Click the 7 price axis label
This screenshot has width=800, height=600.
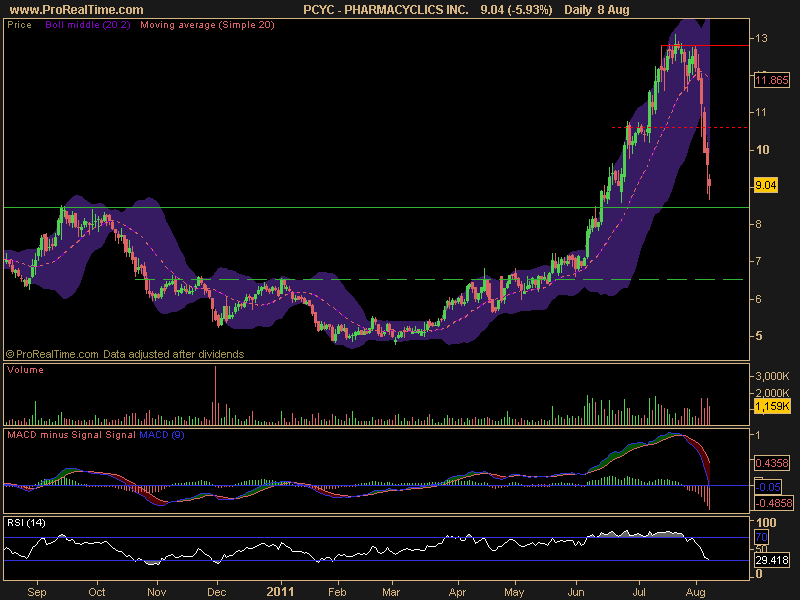tap(759, 261)
